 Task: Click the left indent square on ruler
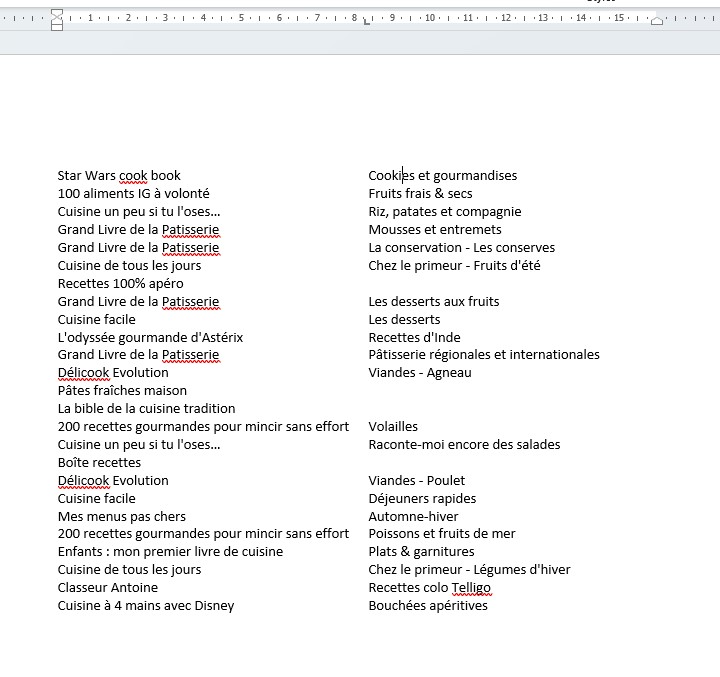coord(57,27)
